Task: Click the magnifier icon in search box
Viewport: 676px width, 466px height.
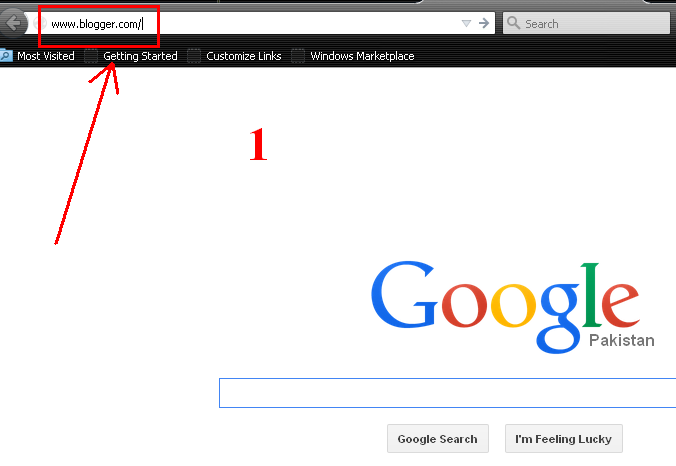Action: click(x=513, y=23)
